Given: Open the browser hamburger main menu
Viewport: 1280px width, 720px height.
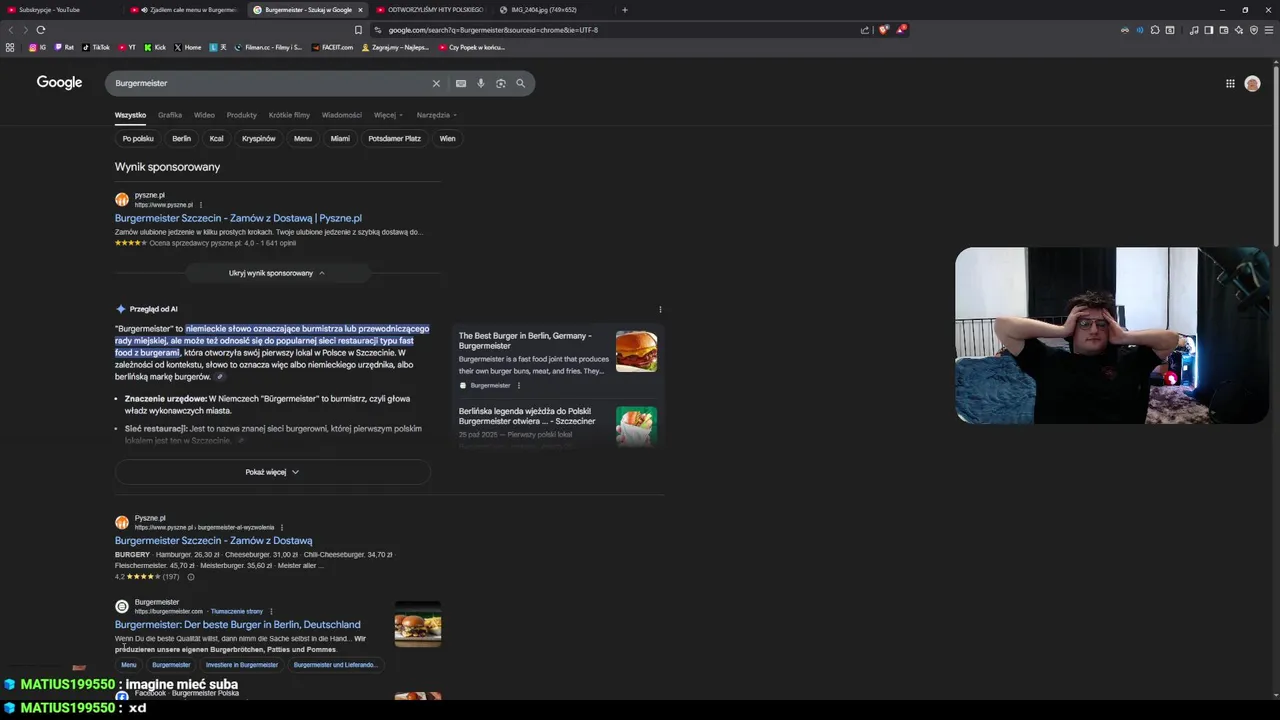Looking at the screenshot, I should click(x=1269, y=30).
